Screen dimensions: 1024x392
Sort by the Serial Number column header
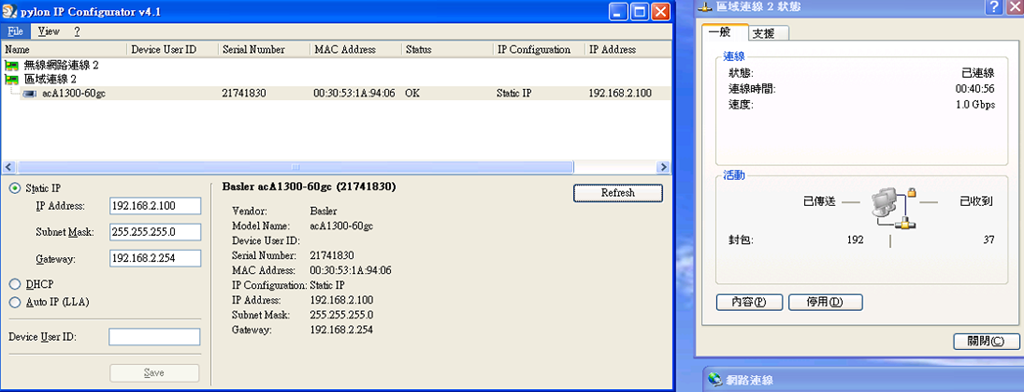coord(264,49)
